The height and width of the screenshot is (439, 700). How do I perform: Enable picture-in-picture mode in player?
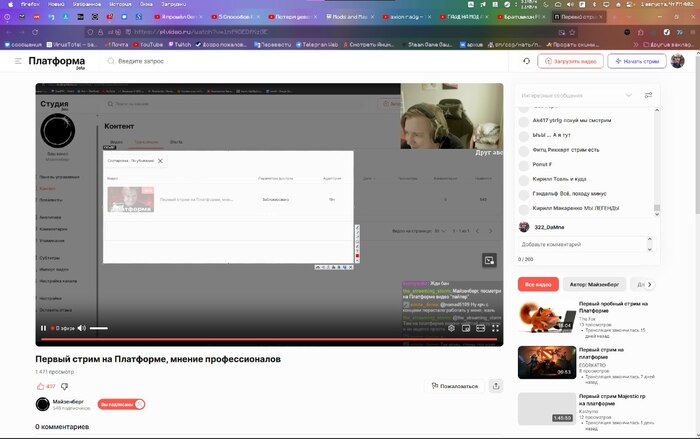pyautogui.click(x=466, y=328)
